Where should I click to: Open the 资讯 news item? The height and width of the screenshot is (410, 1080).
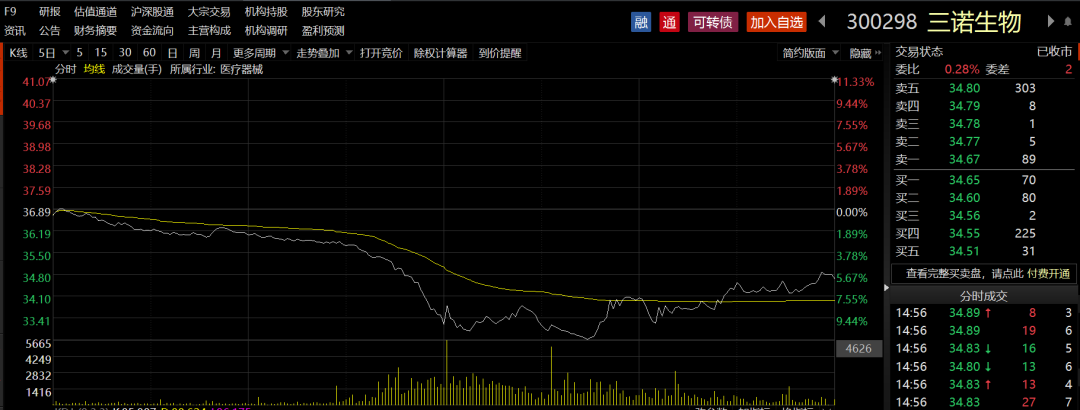click(14, 30)
